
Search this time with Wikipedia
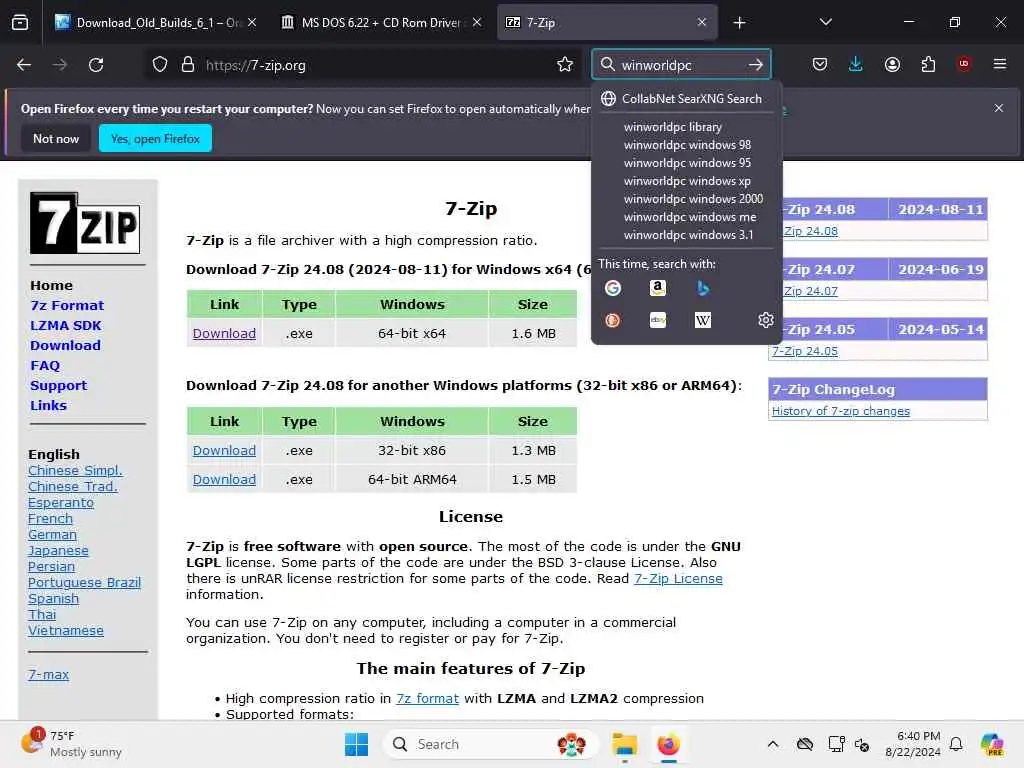[x=703, y=320]
